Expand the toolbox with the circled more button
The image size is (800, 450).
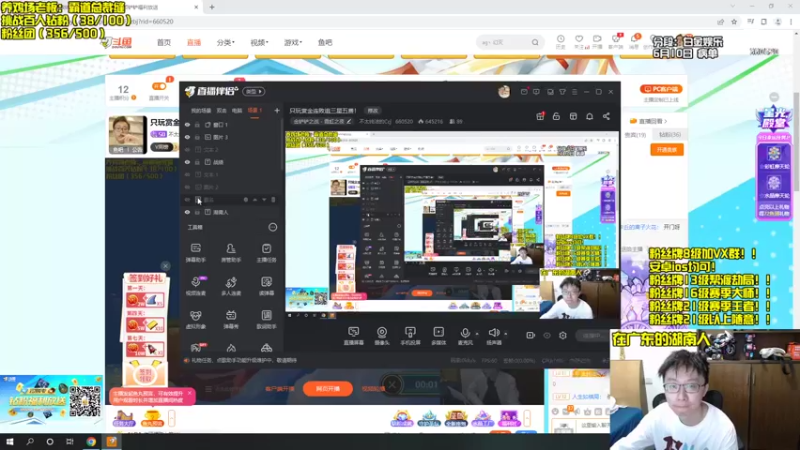pyautogui.click(x=273, y=227)
